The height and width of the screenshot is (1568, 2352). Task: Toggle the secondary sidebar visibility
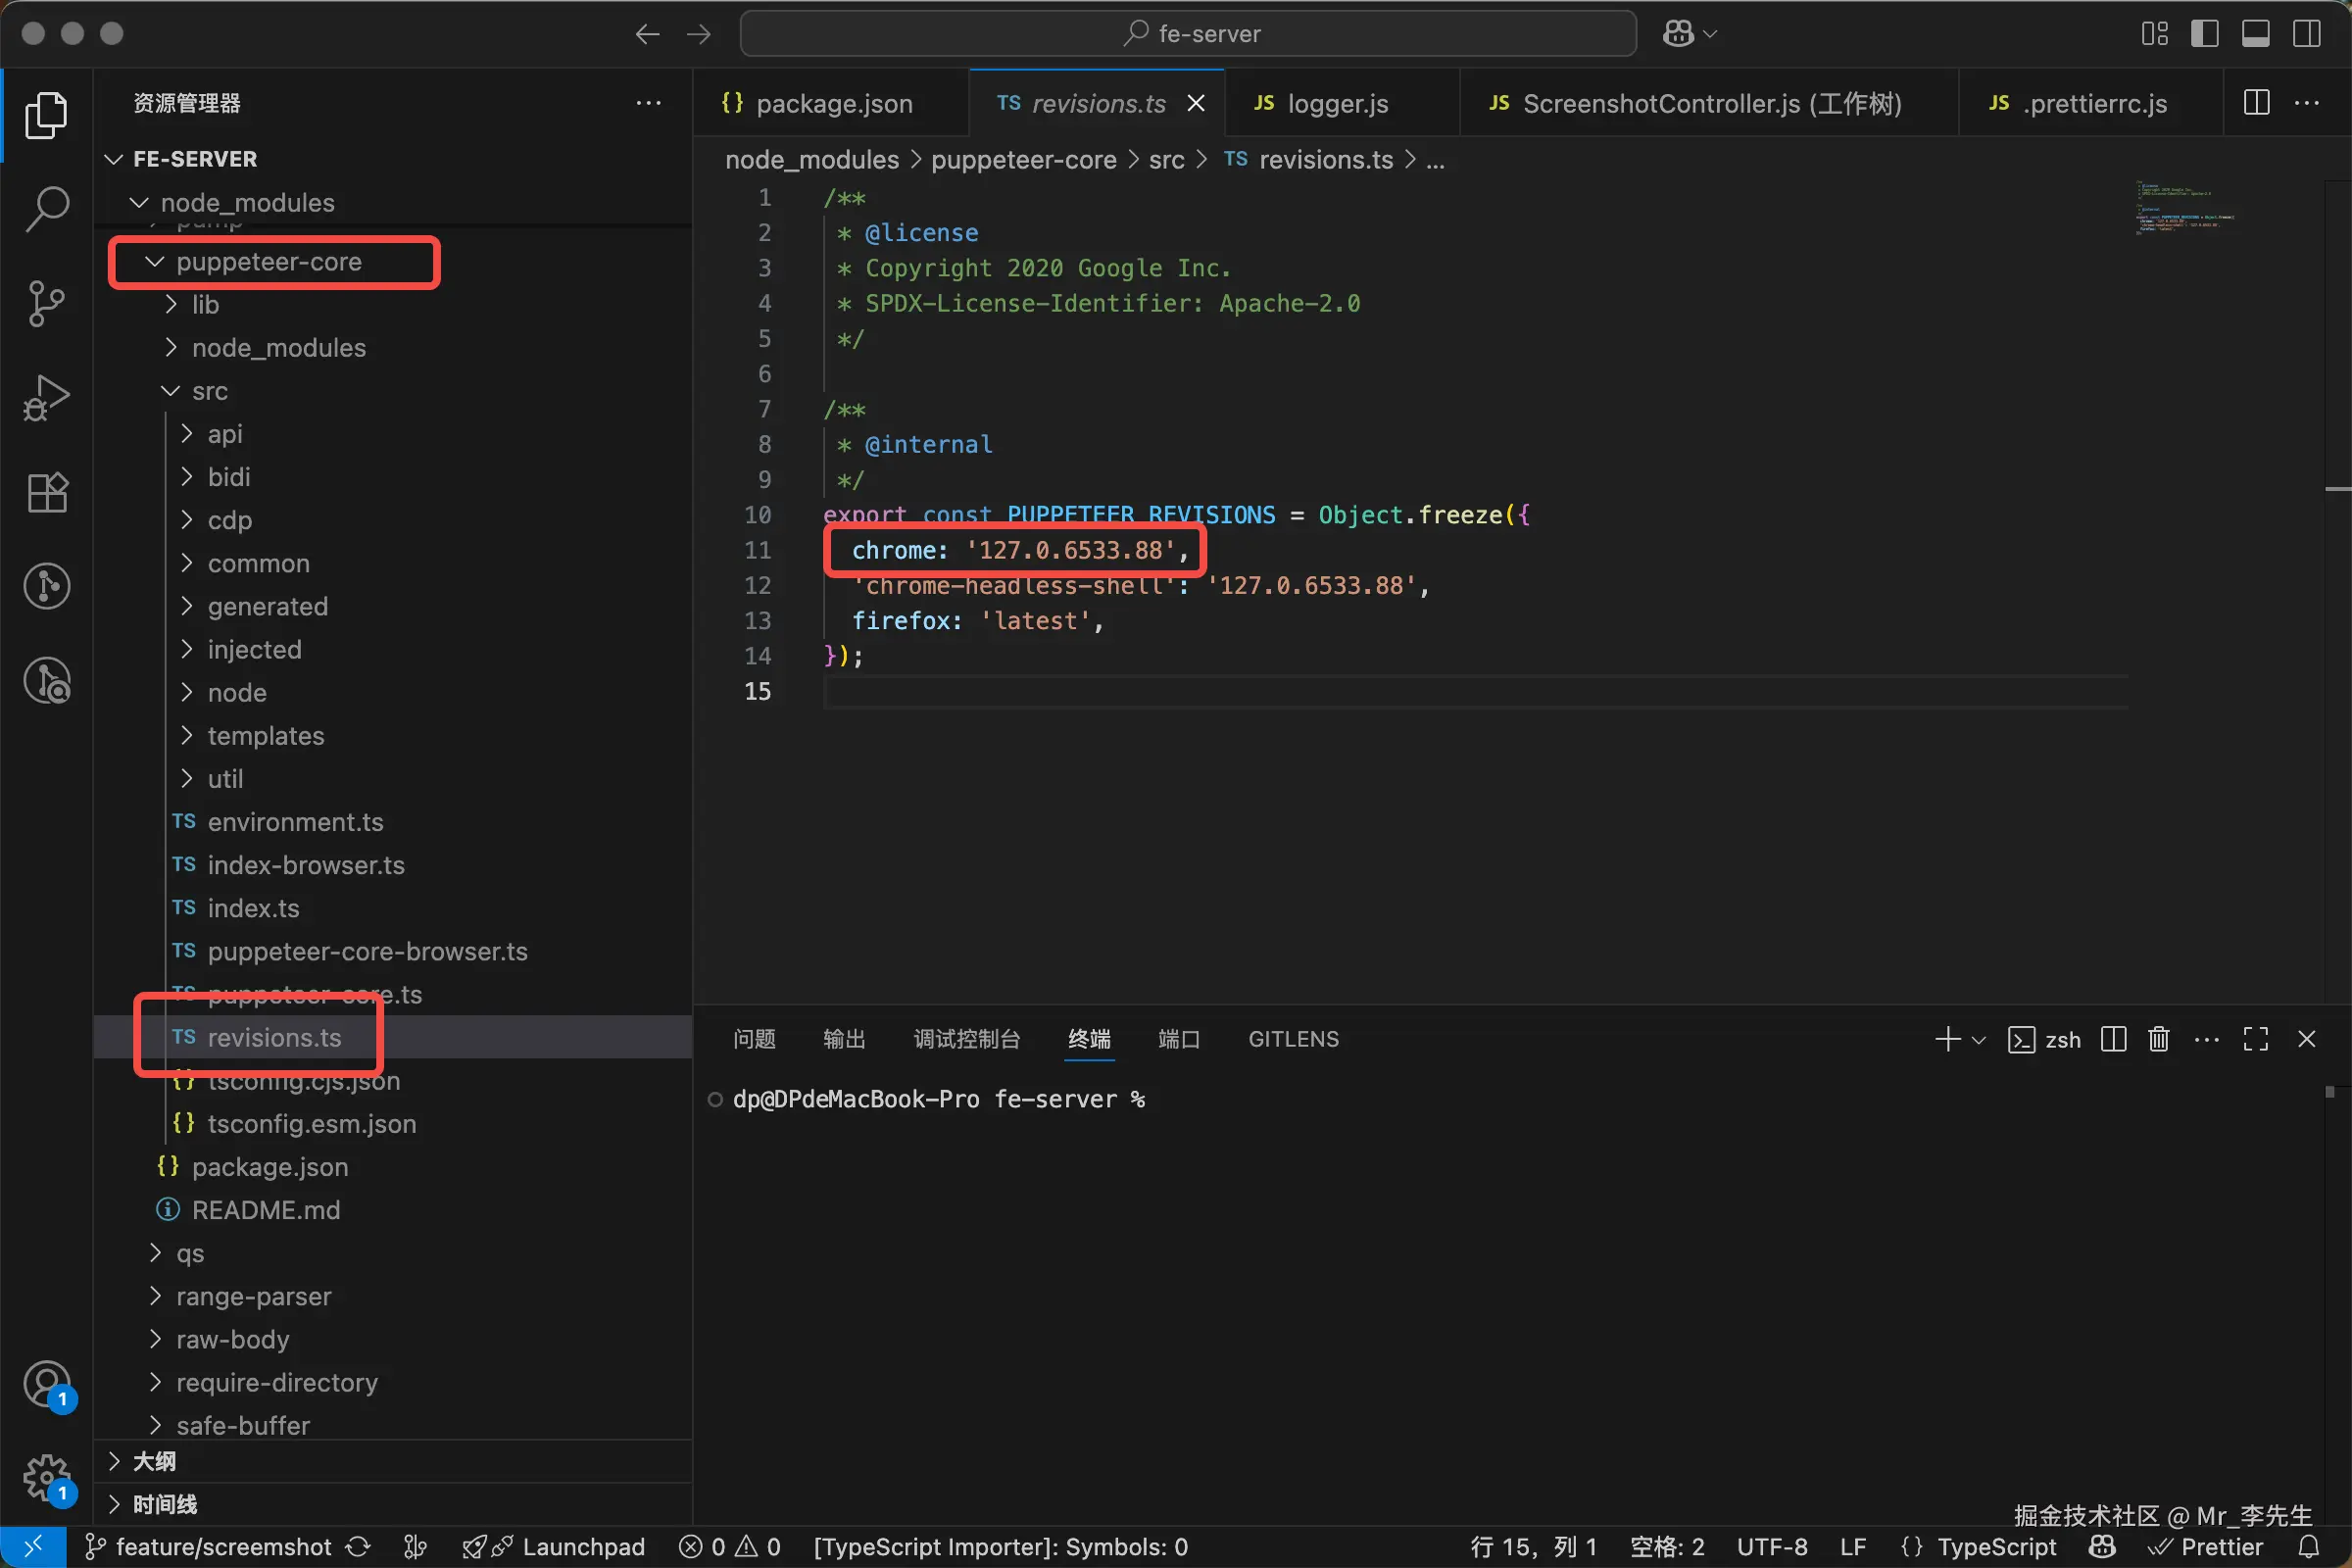coord(2307,34)
